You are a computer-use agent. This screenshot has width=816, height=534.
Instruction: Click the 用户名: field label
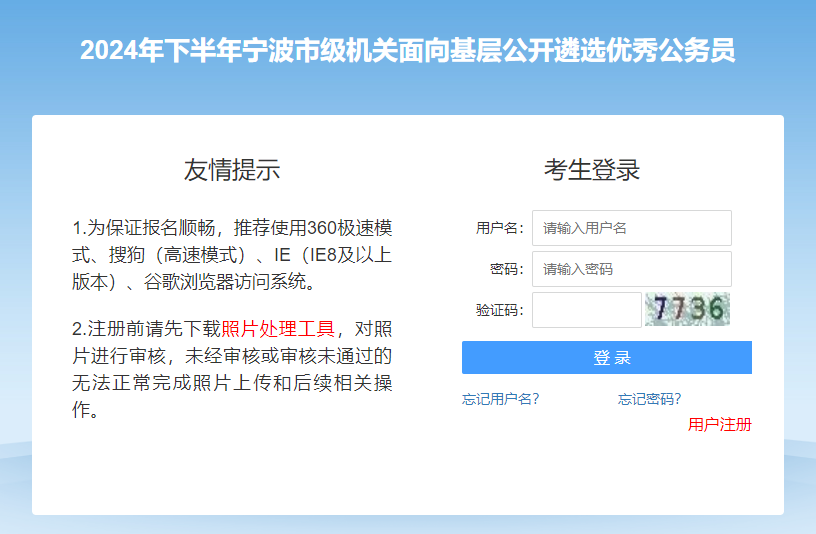500,228
